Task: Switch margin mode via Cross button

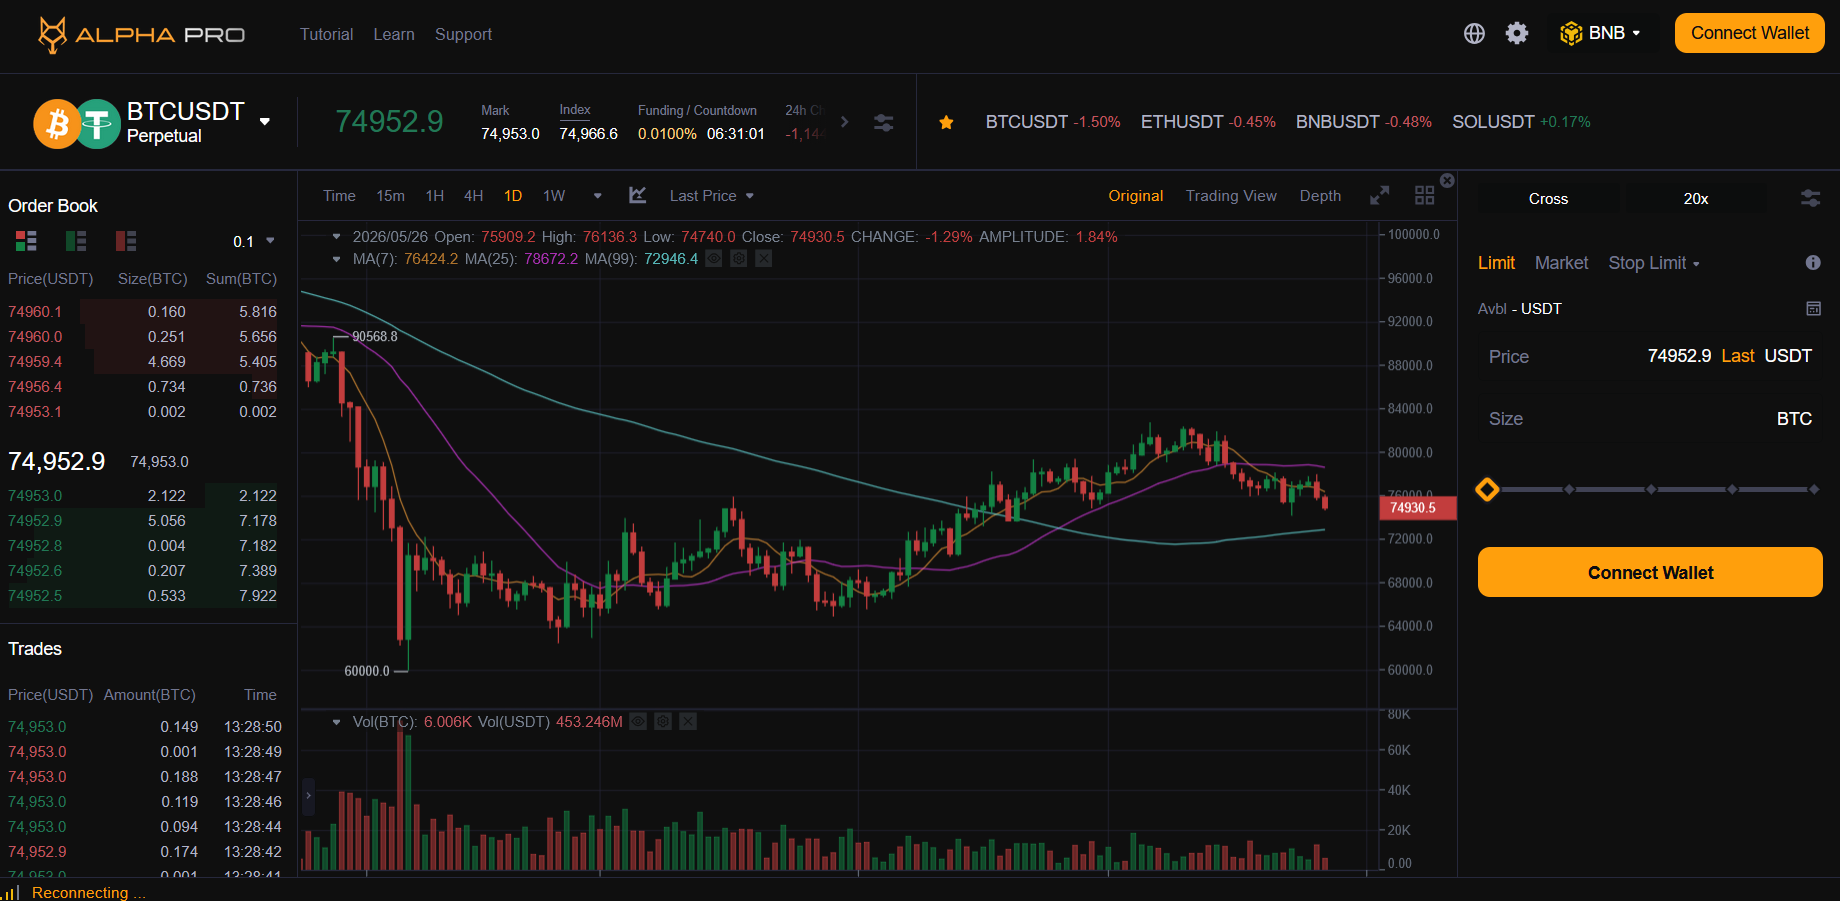Action: click(1548, 198)
